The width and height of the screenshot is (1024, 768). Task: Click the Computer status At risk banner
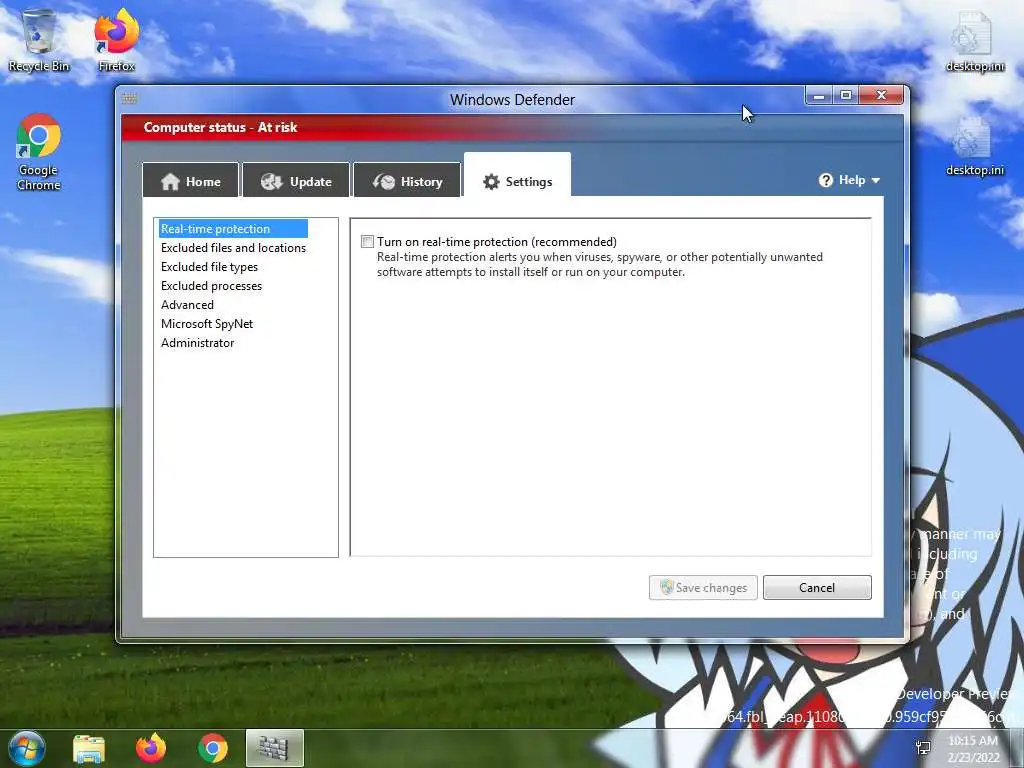512,127
